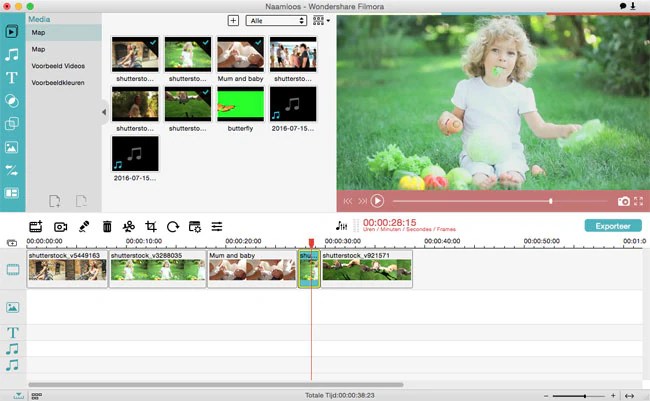
Task: Click the rotate toolbar icon
Action: point(173,226)
